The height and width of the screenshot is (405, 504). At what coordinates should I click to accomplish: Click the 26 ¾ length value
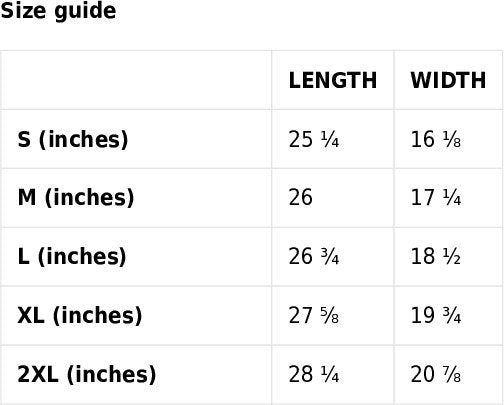[314, 257]
